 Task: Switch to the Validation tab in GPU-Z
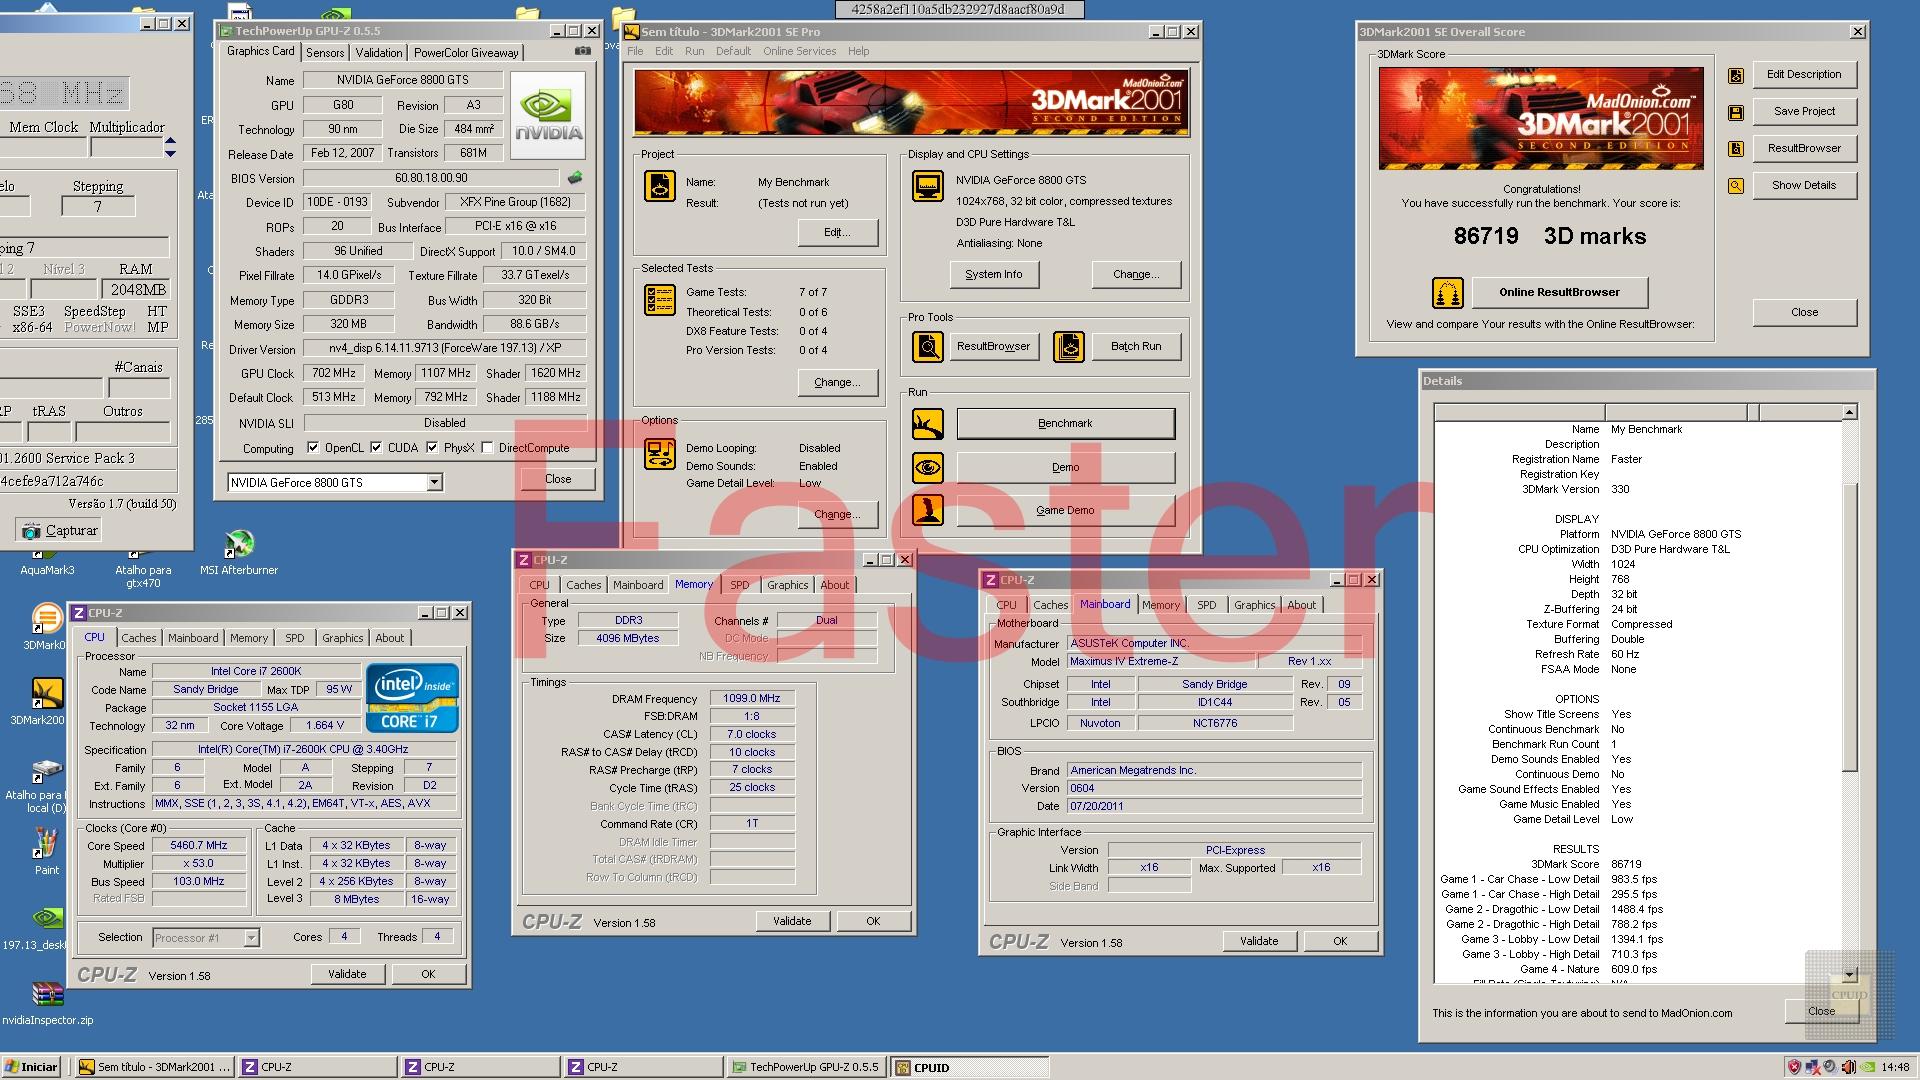pos(379,52)
